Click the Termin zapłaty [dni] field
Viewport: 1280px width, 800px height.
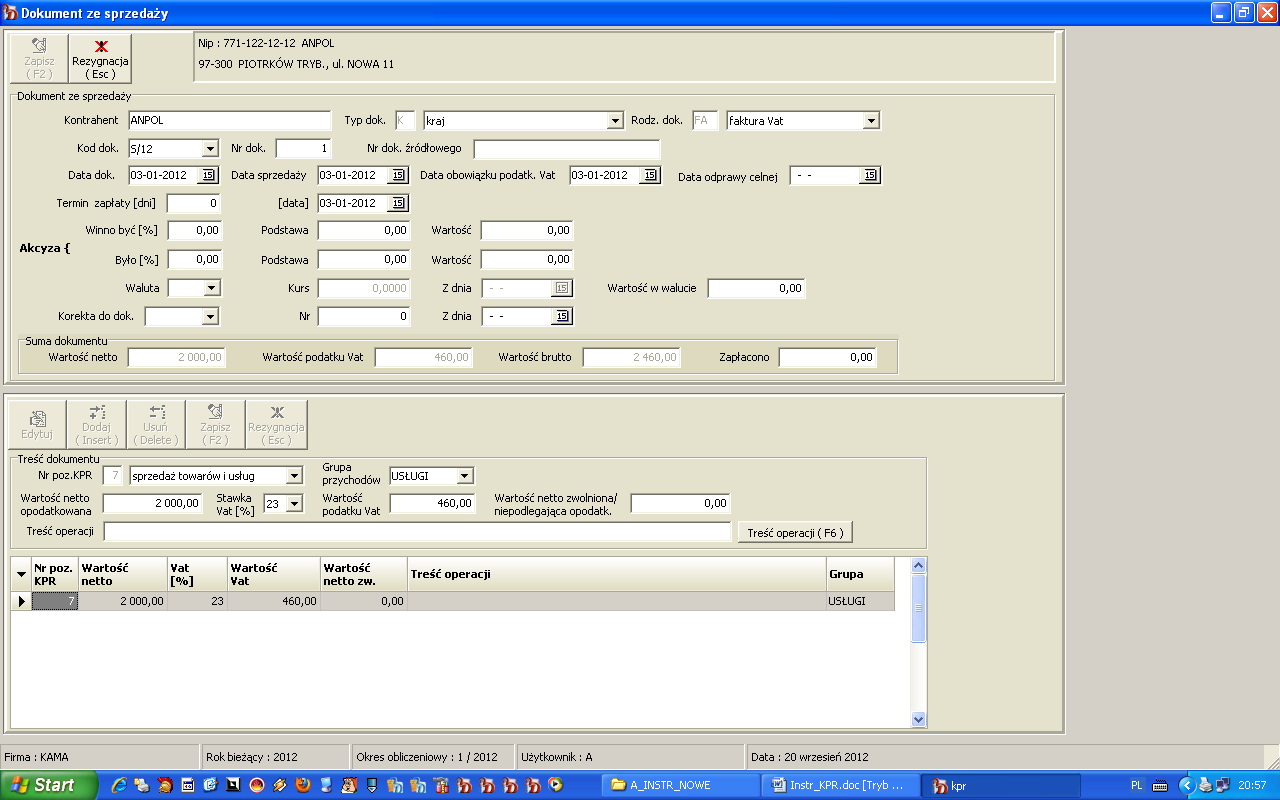(194, 203)
